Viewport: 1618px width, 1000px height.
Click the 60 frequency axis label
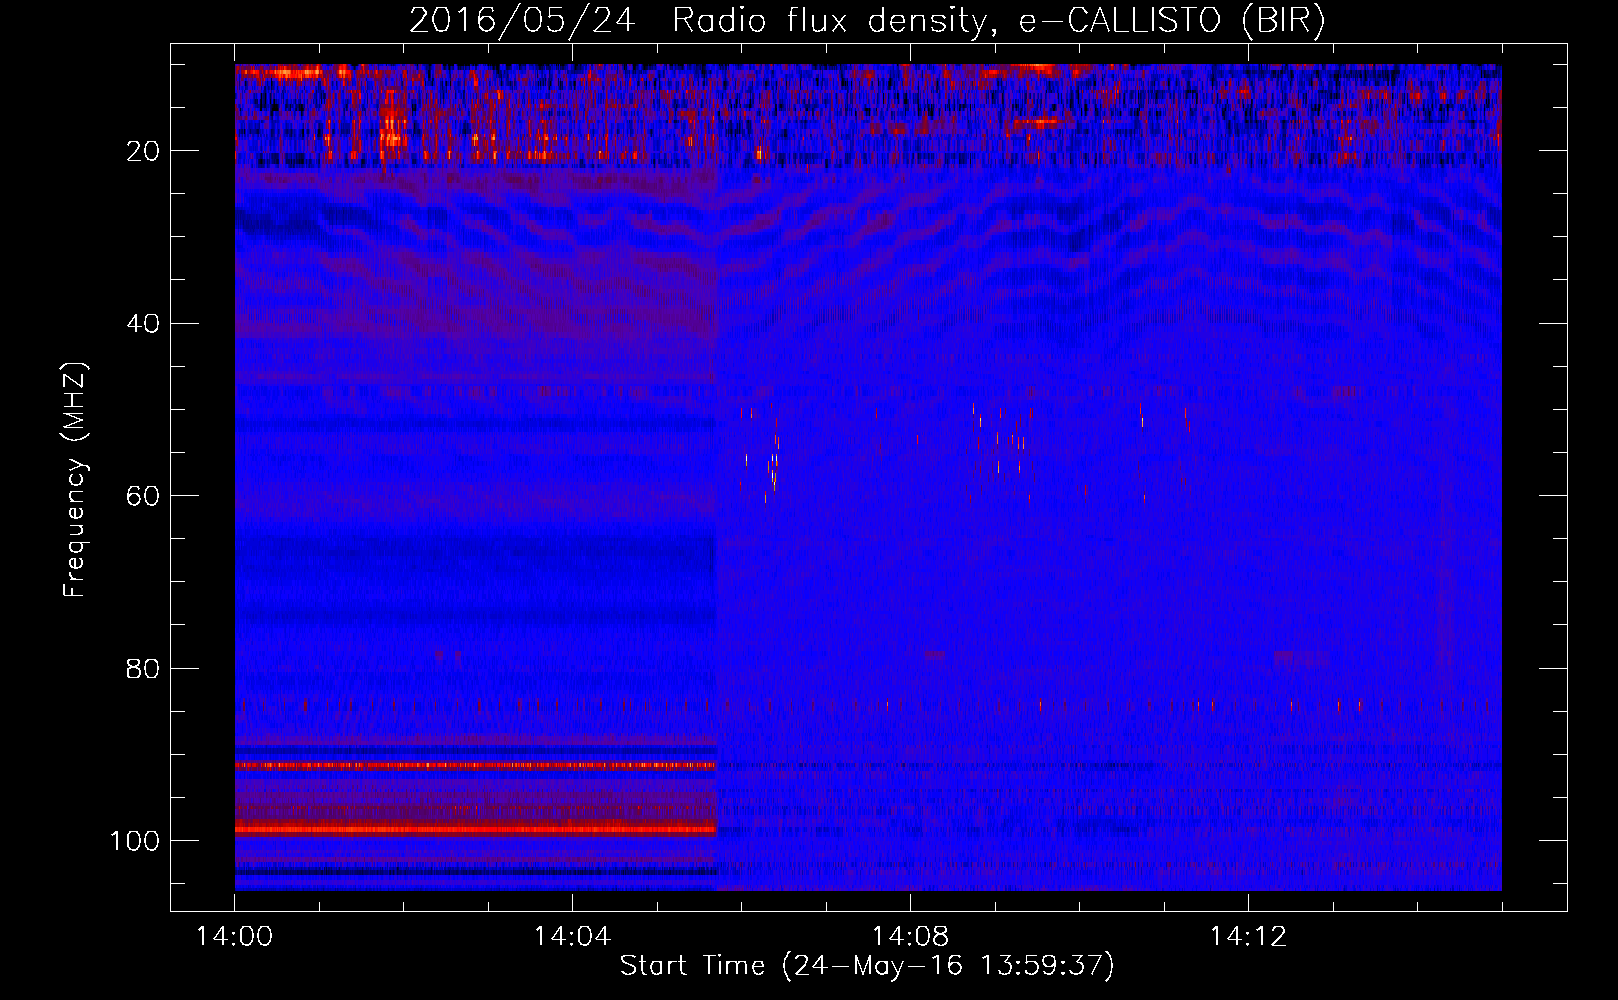tap(144, 496)
